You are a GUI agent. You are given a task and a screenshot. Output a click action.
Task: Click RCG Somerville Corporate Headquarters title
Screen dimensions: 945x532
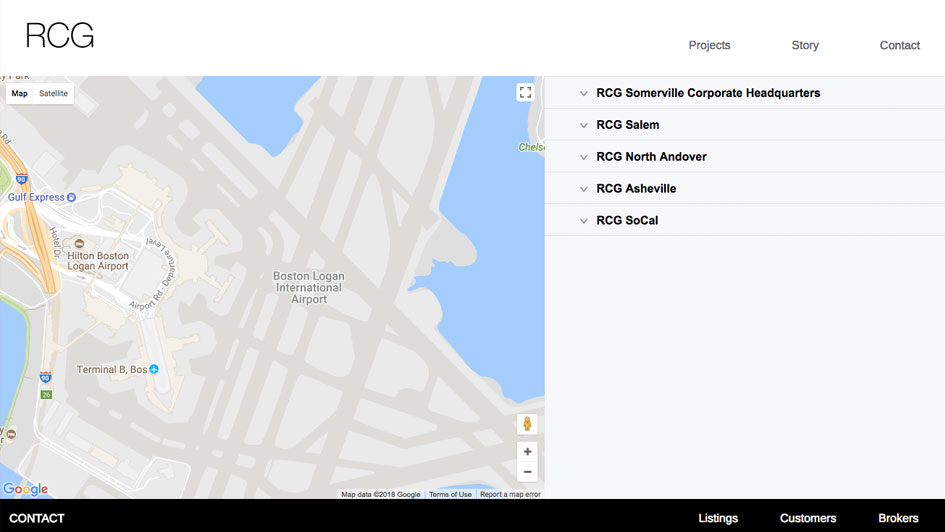click(708, 93)
